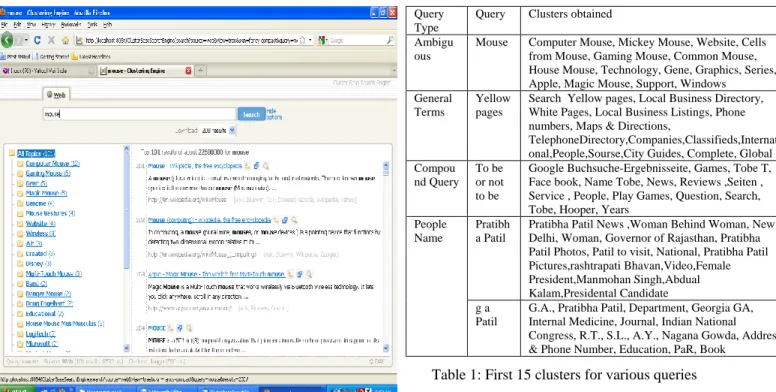This screenshot has height=392, width=776.
Task: Show in clusters icon for first Wikipedia result
Action: [247, 166]
